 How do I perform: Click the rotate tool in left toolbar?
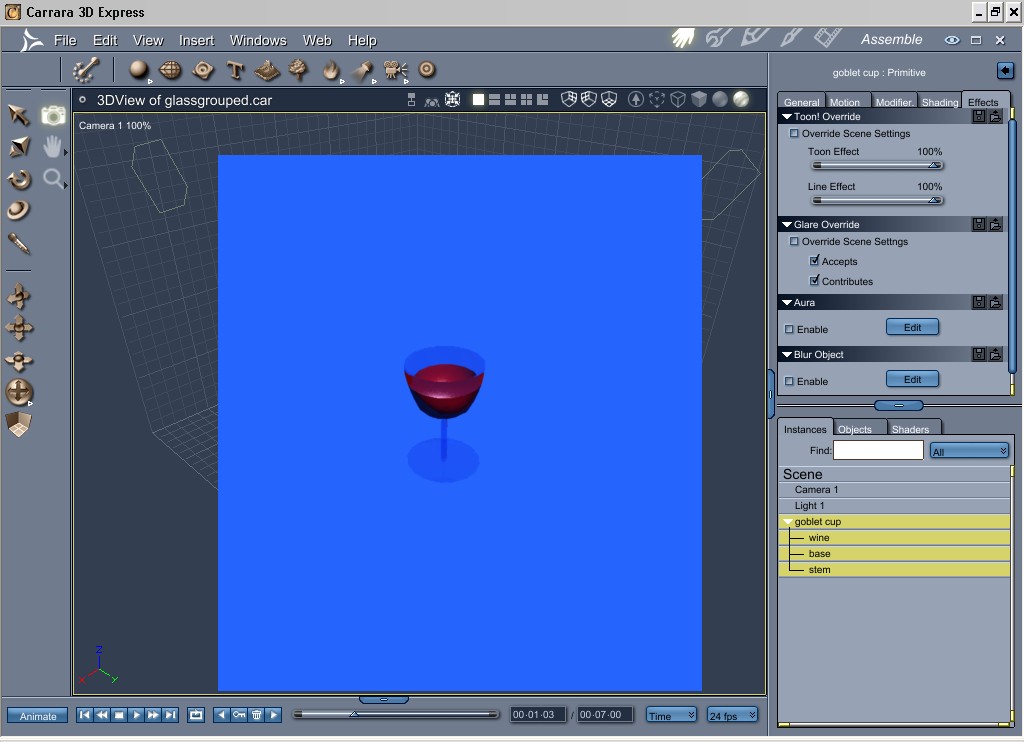click(19, 180)
